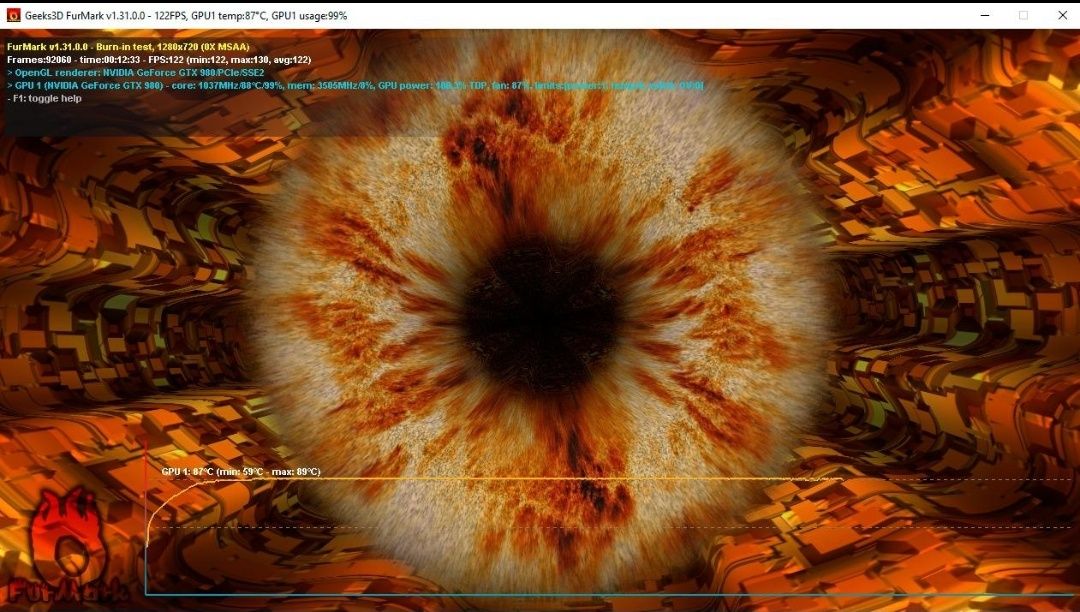
Task: Click the 'OpenGL renderer: NVIDIA GeForce GTX 980' line
Action: 136,72
